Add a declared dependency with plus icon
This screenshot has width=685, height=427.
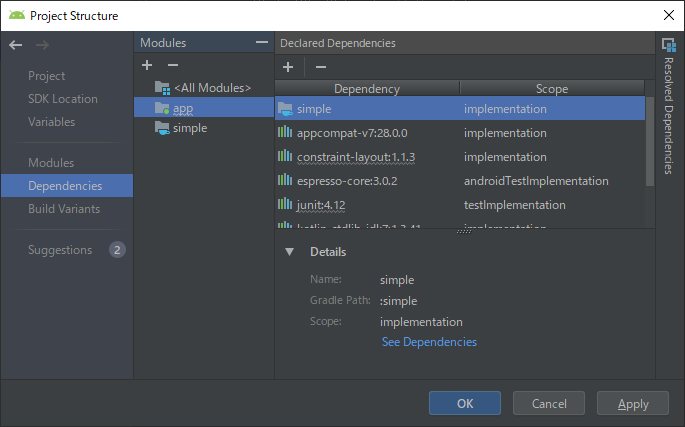coord(288,67)
